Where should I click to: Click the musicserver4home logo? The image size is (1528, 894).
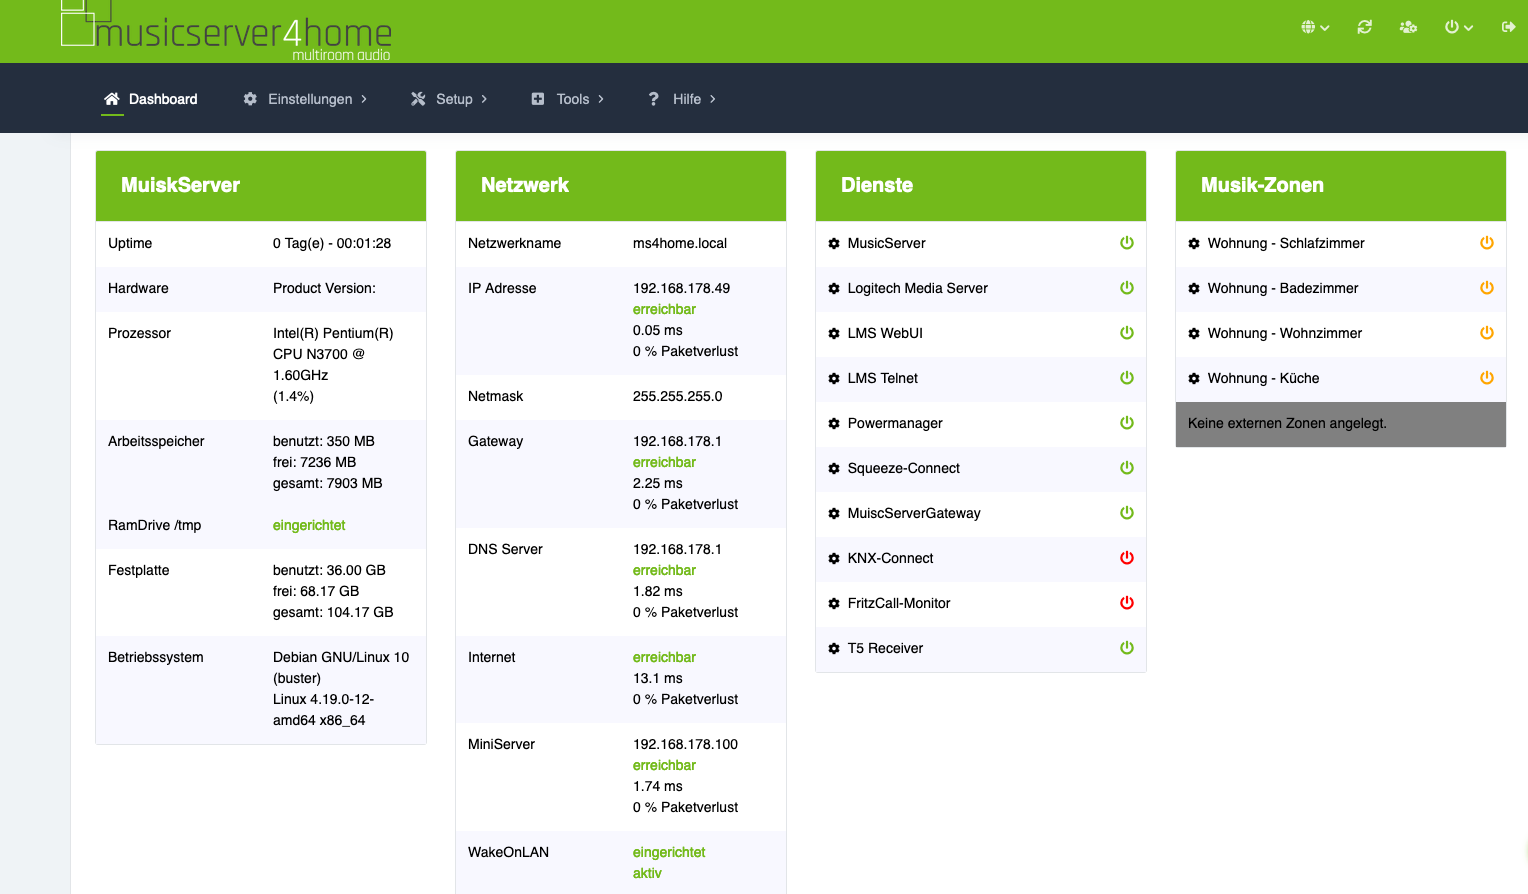[x=227, y=31]
